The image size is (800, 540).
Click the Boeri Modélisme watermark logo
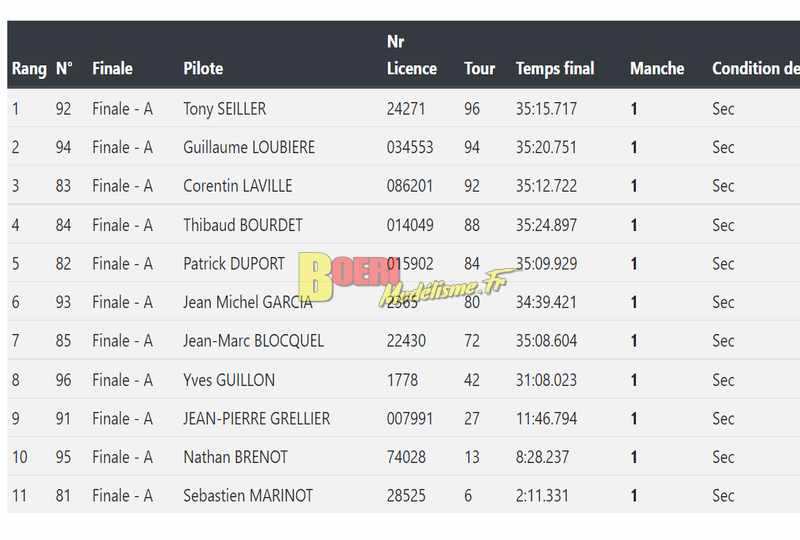pyautogui.click(x=403, y=279)
